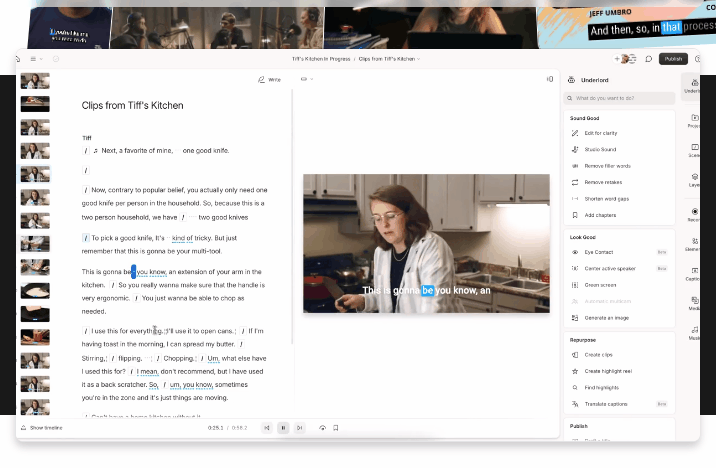716x468 pixels.
Task: Click the Green screen icon
Action: pos(575,285)
